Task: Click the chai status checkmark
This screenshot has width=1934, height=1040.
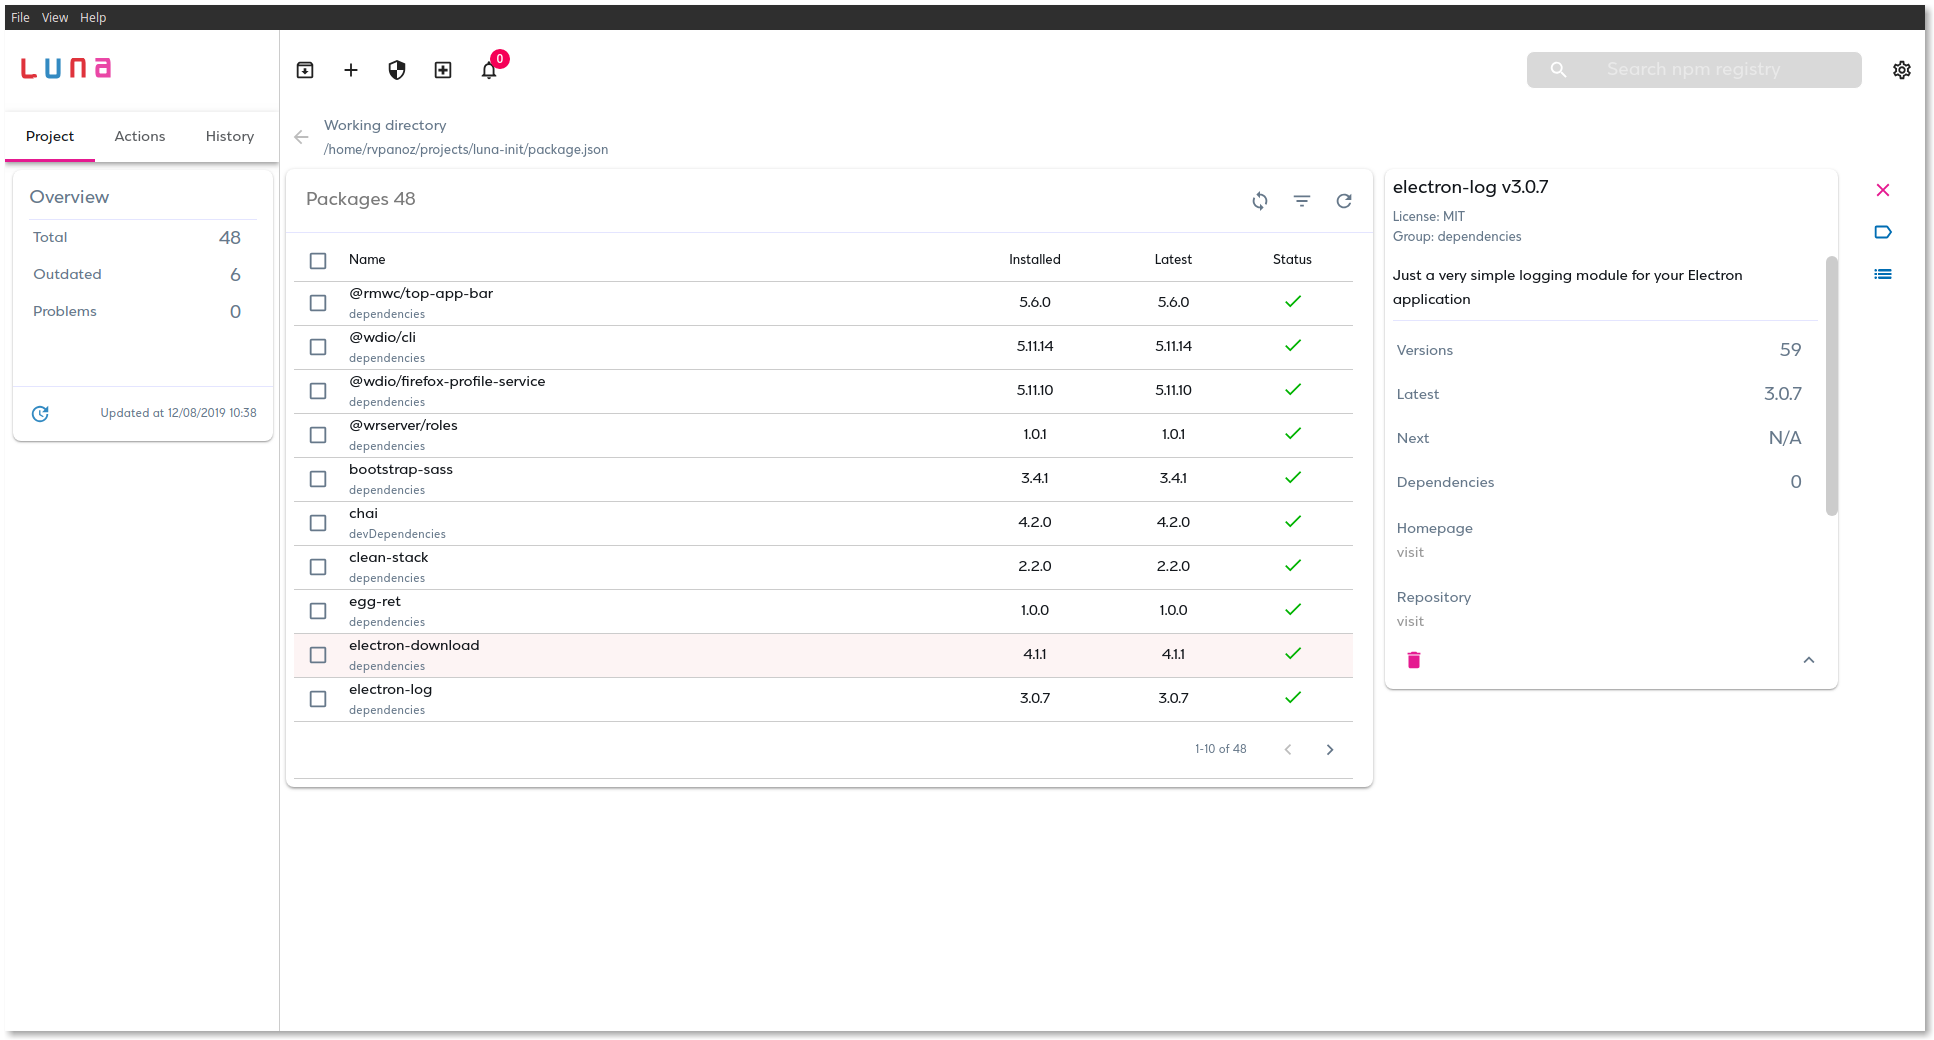Action: (x=1293, y=522)
